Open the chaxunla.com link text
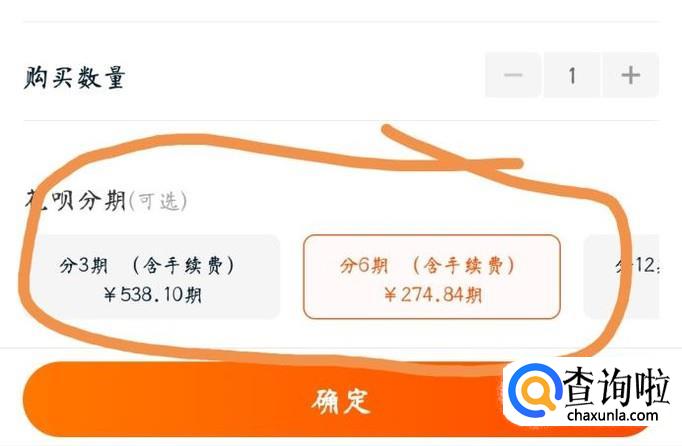 pos(612,416)
